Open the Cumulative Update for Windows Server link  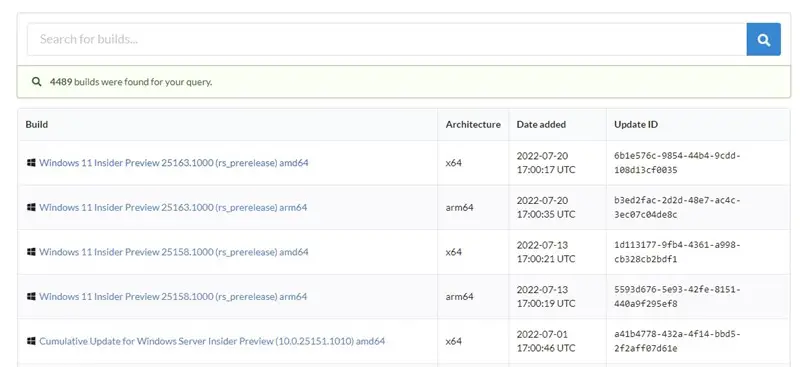point(212,341)
